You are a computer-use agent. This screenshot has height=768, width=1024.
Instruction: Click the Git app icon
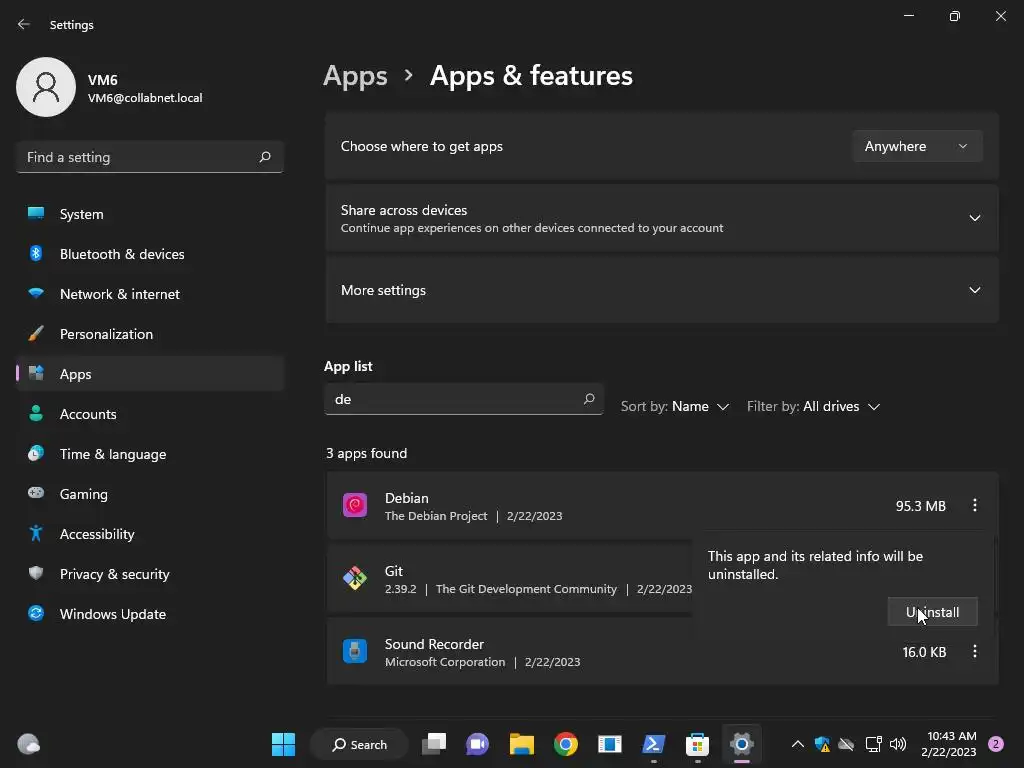355,578
